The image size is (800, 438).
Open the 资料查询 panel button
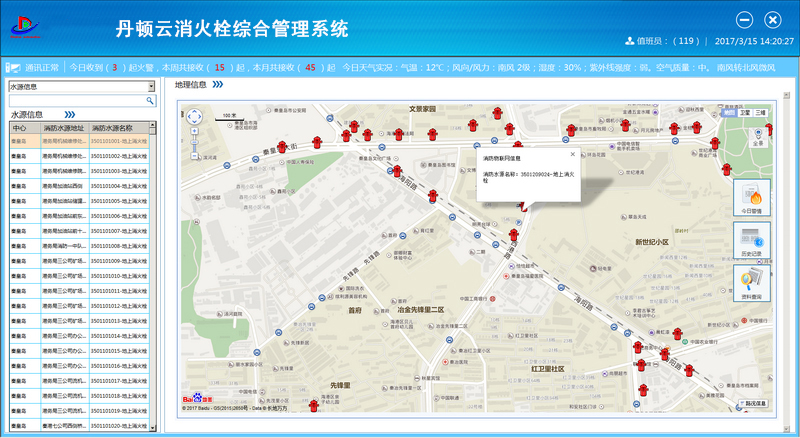coord(752,283)
